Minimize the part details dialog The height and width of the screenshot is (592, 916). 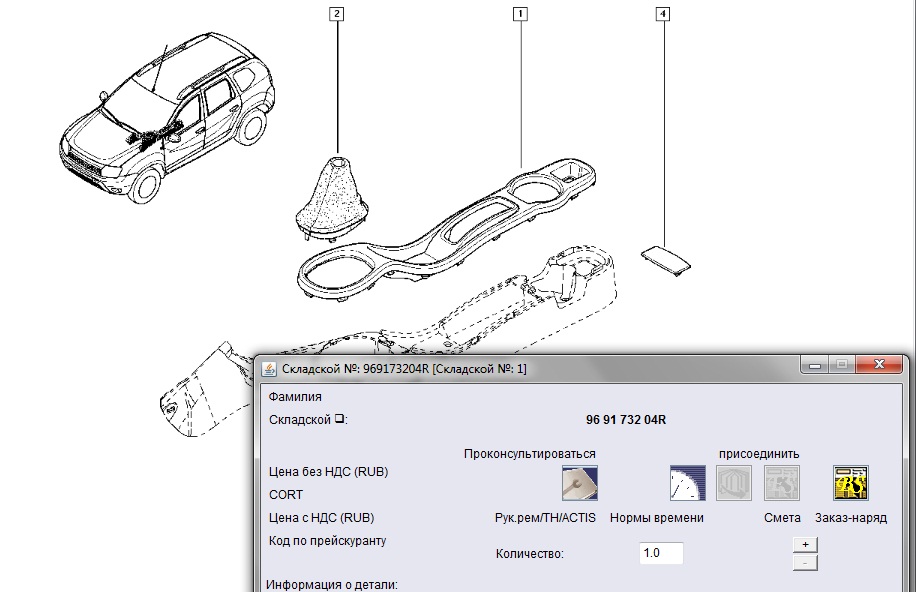click(x=816, y=365)
